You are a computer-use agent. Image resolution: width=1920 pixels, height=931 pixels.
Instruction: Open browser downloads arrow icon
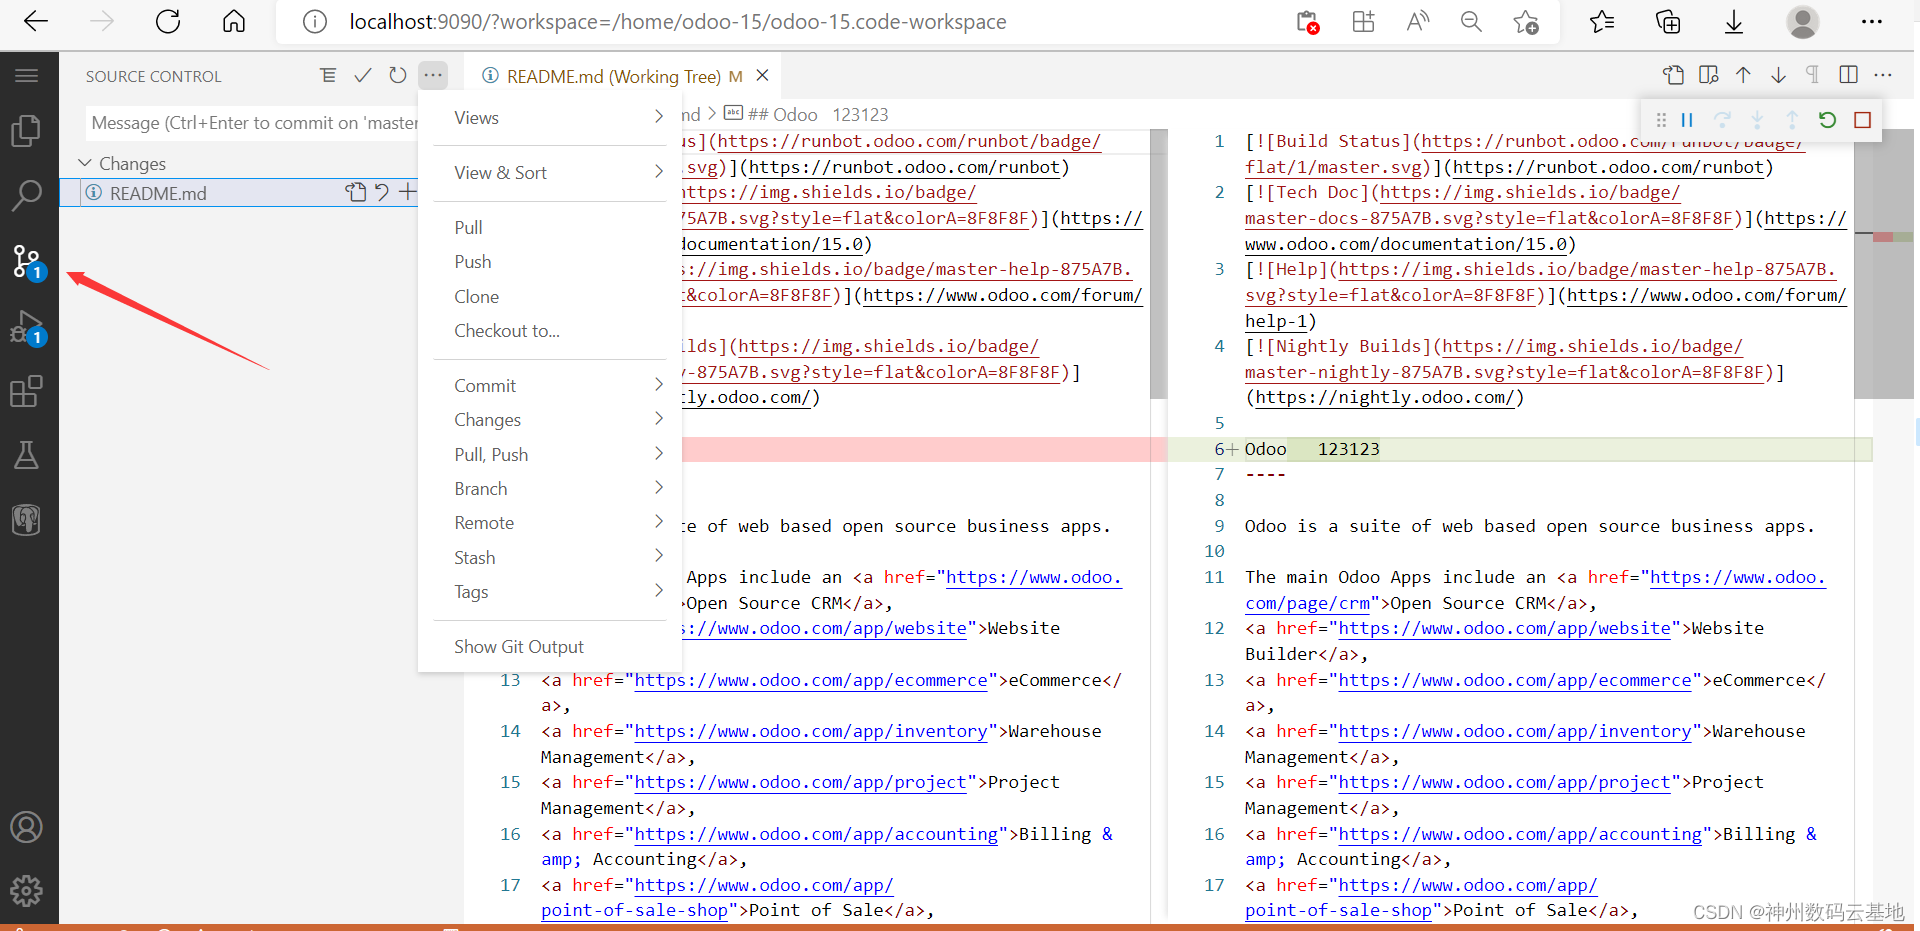1734,22
